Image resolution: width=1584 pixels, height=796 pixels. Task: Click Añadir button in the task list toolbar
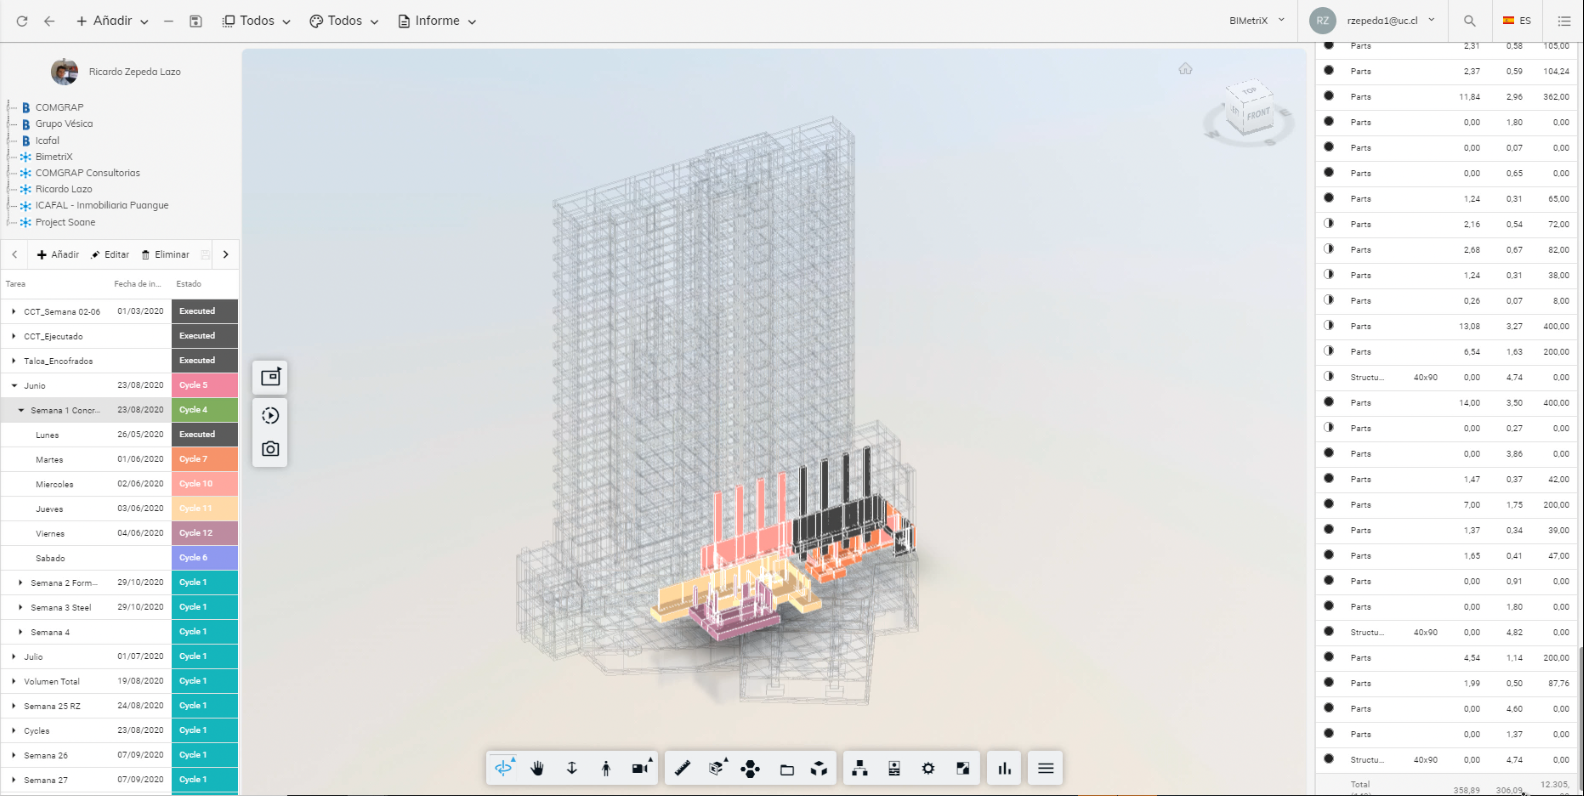tap(58, 255)
